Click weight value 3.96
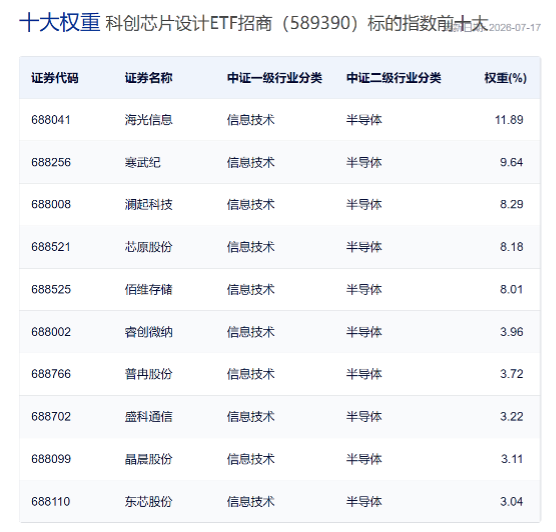This screenshot has width=556, height=532. pos(511,332)
